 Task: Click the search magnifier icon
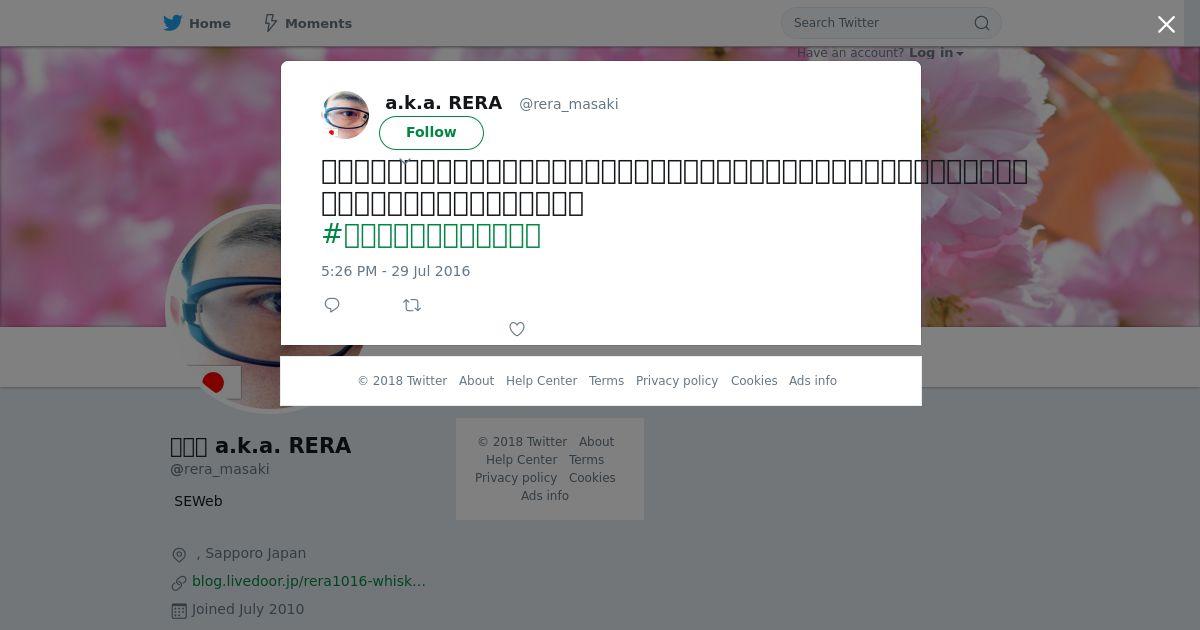pyautogui.click(x=982, y=23)
